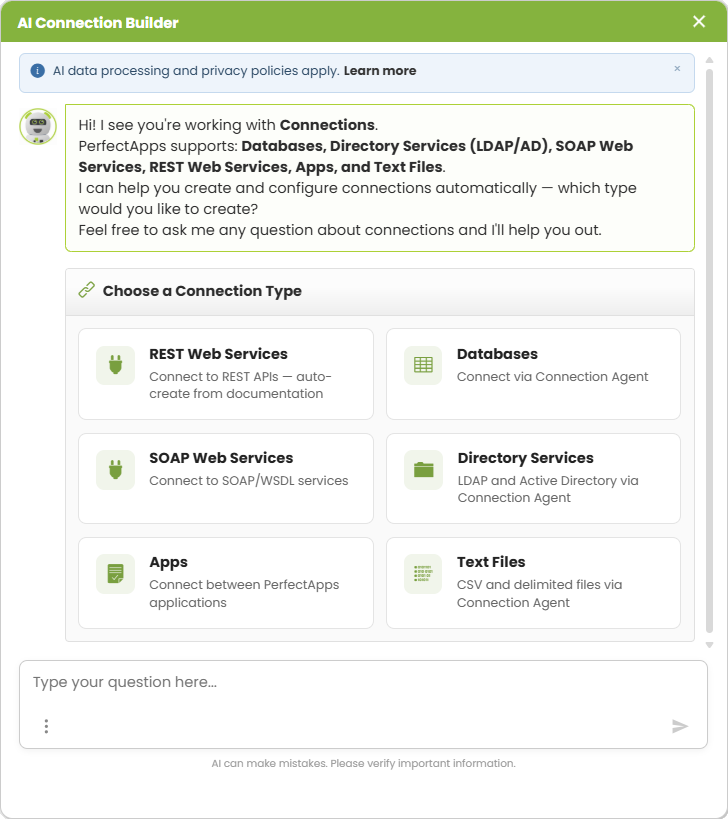Click 'Connect to SOAP/WSDL services' text
Viewport: 728px width, 819px height.
tap(249, 481)
